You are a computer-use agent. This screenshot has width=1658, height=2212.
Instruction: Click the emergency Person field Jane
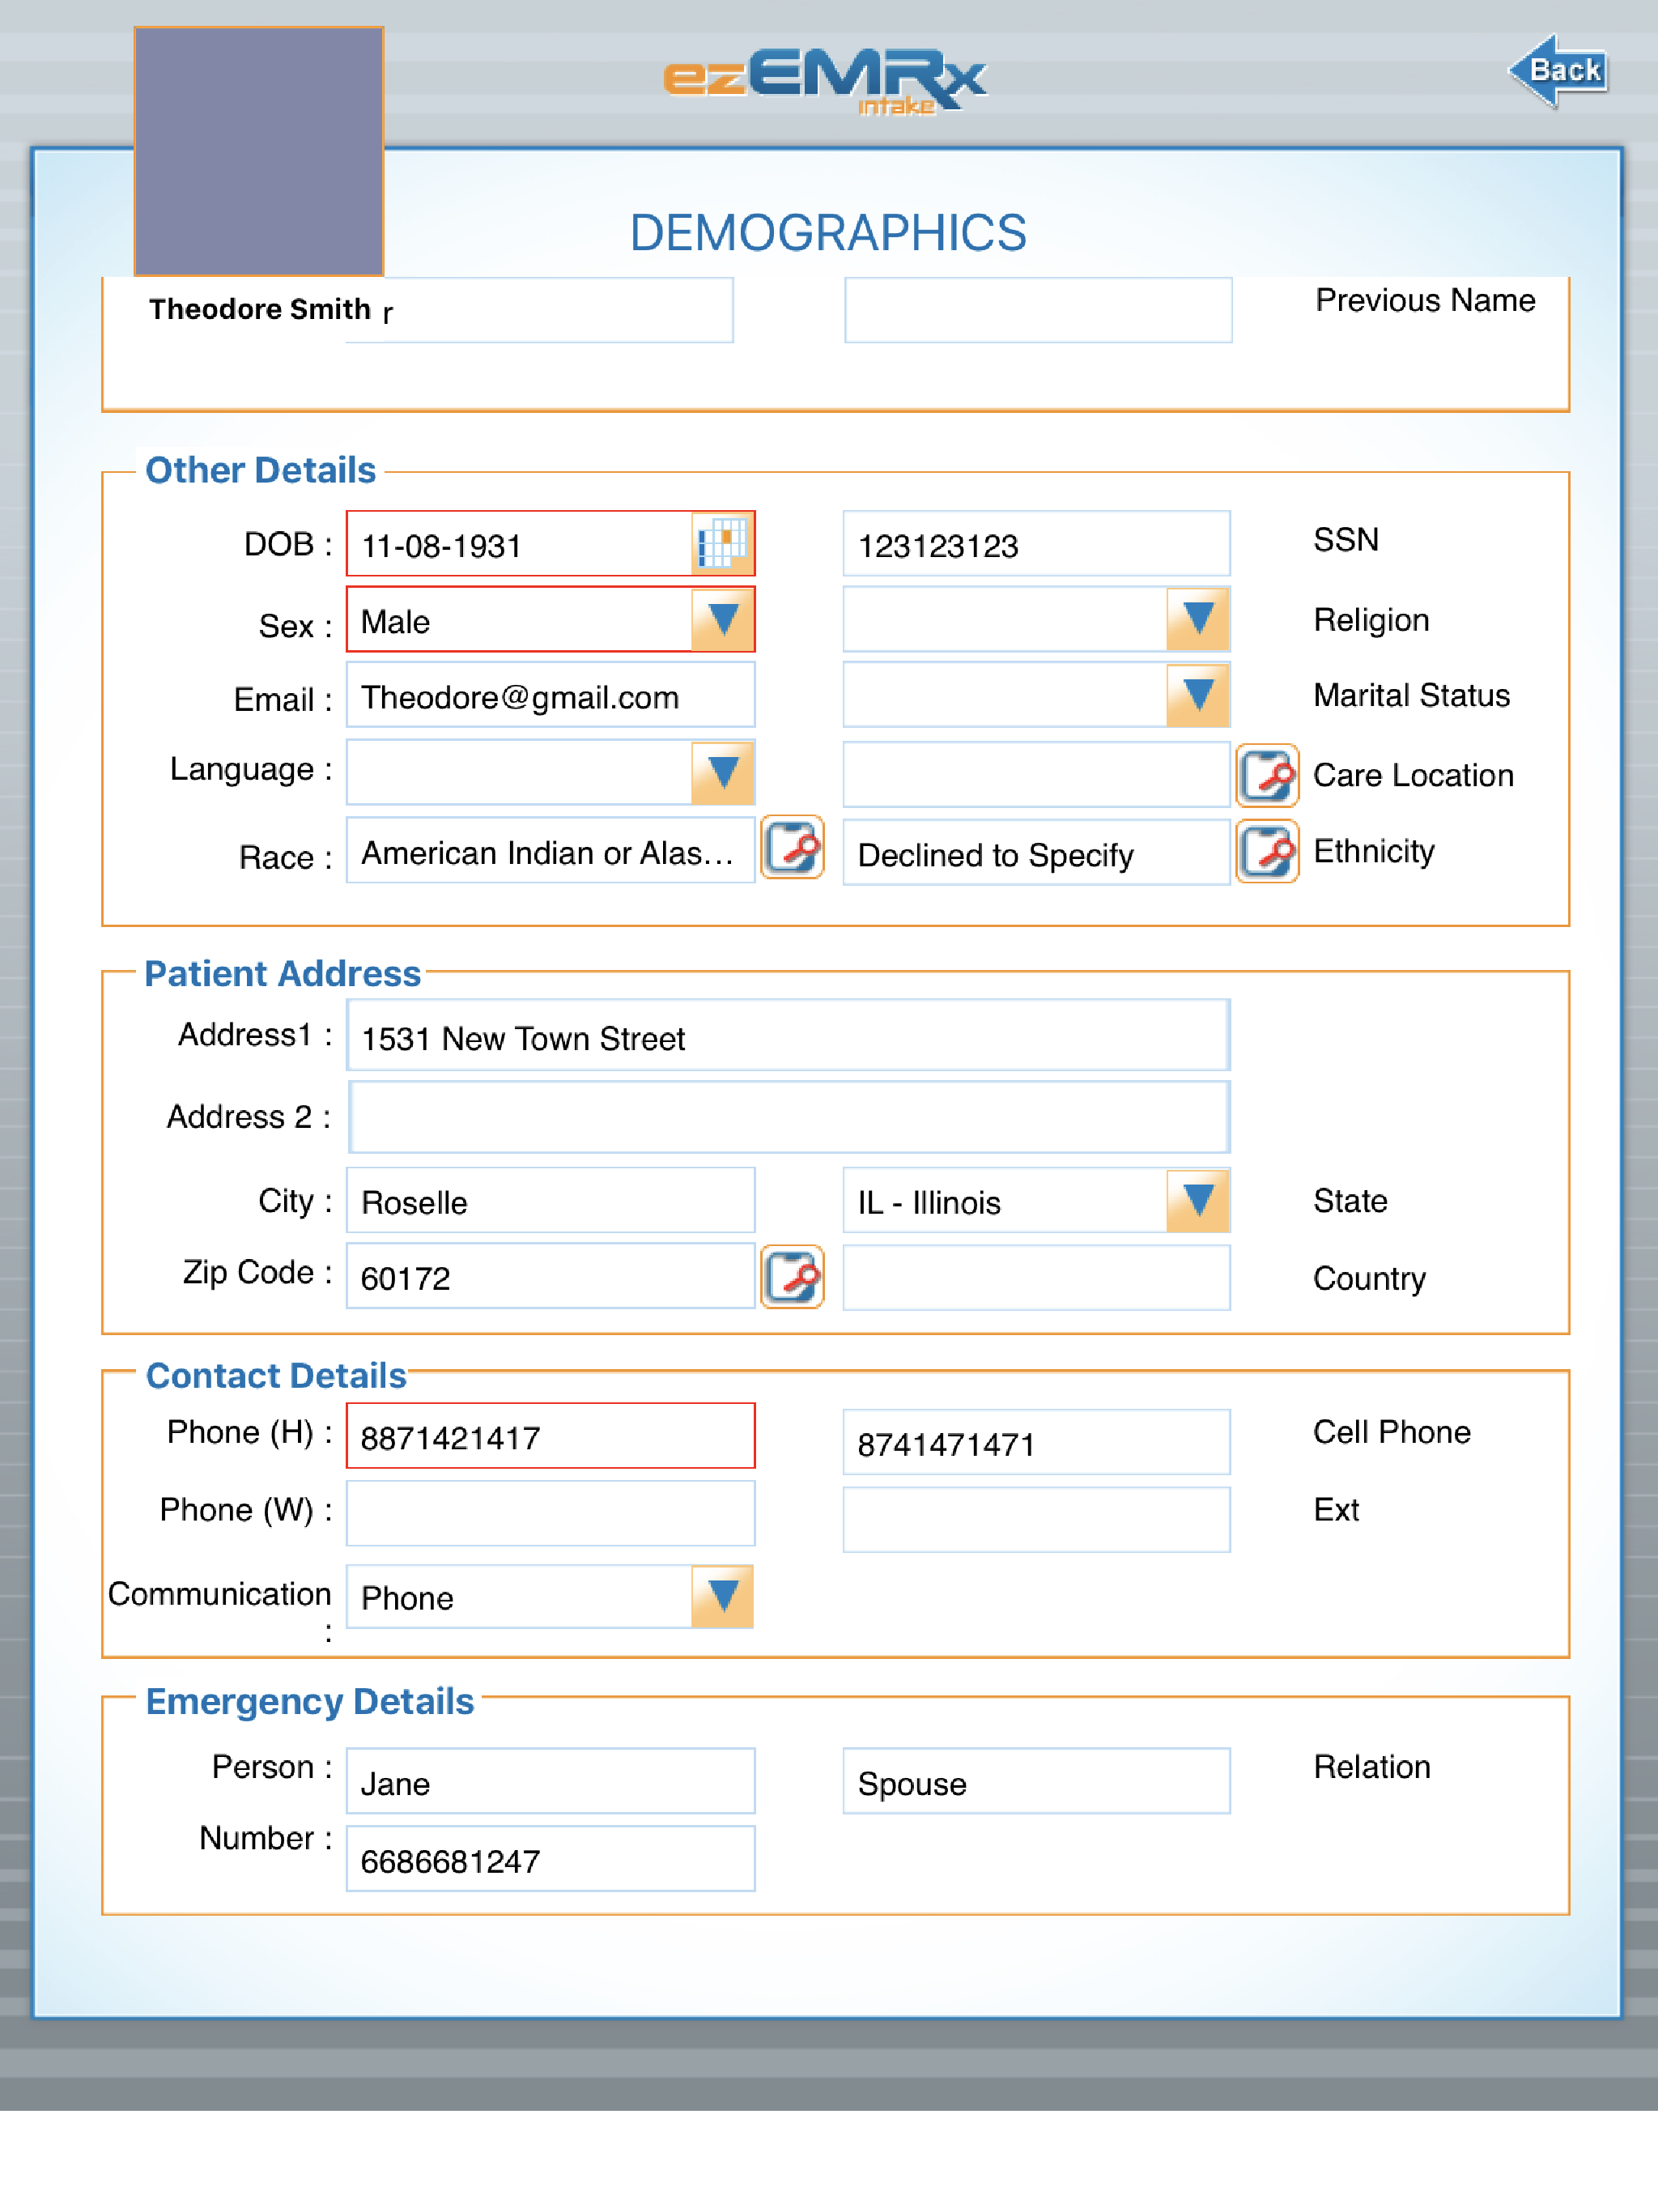[x=550, y=1781]
